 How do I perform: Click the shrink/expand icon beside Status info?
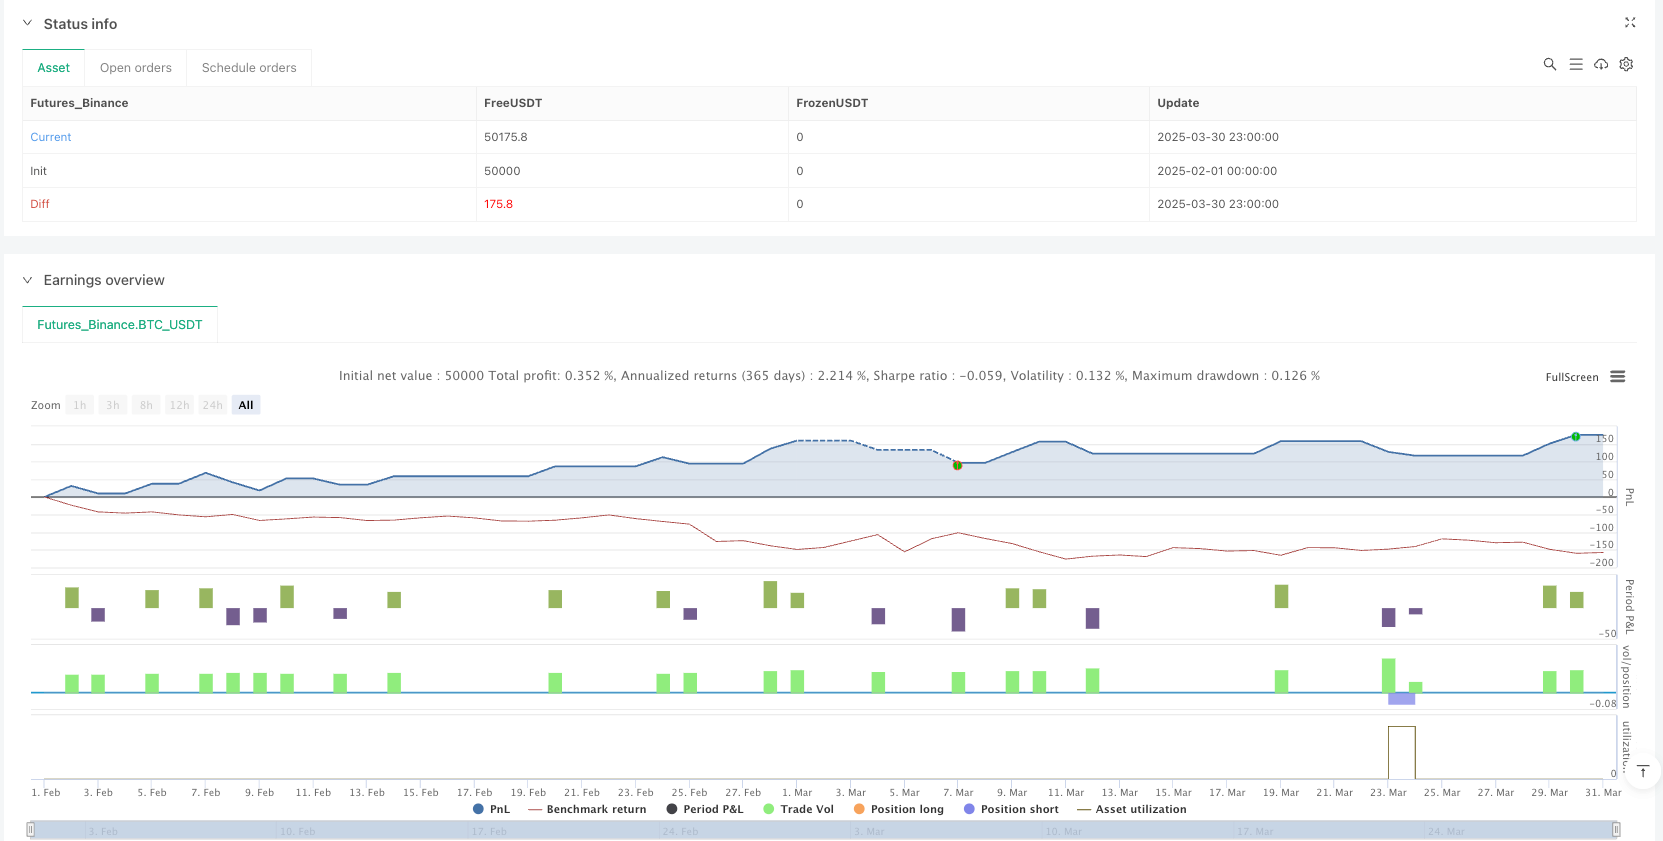[1630, 22]
